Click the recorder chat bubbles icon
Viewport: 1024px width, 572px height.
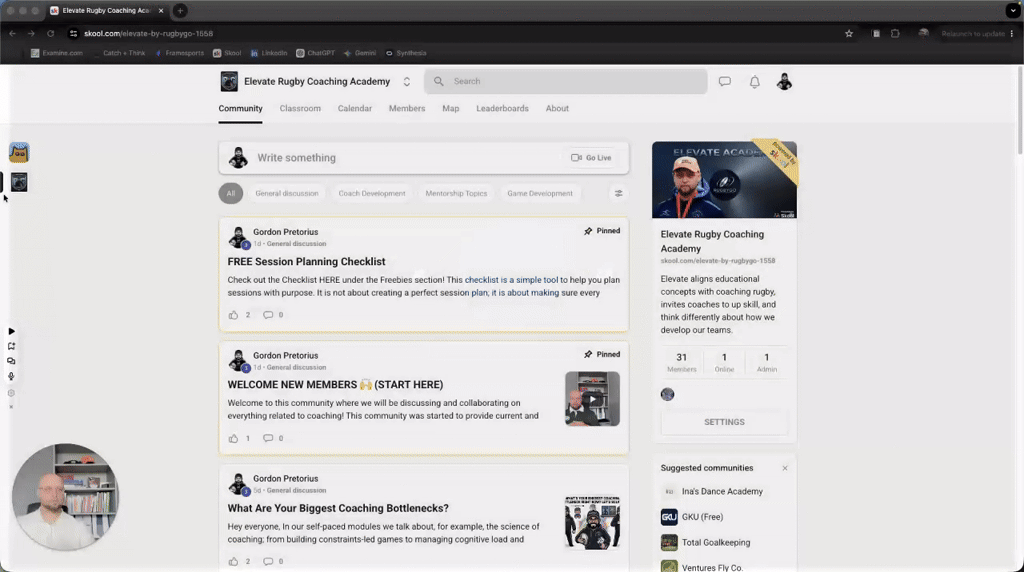[11, 361]
